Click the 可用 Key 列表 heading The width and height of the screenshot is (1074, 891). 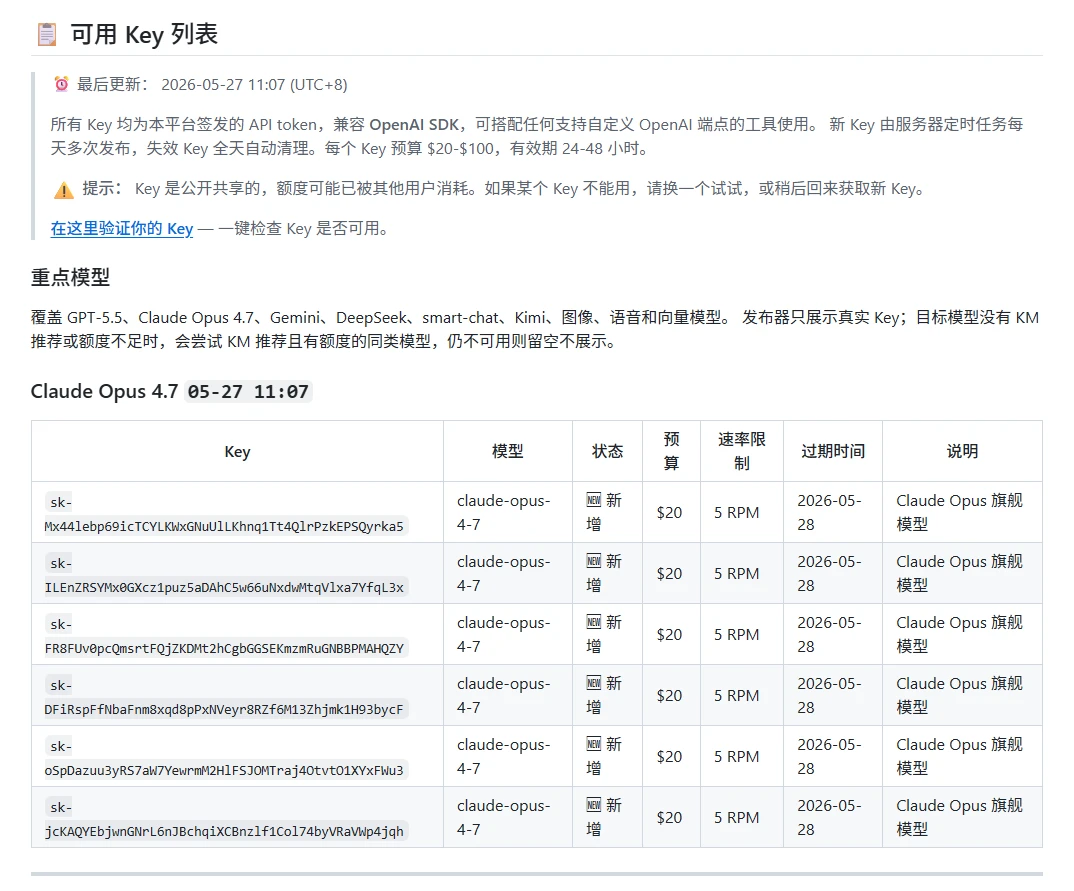click(145, 34)
